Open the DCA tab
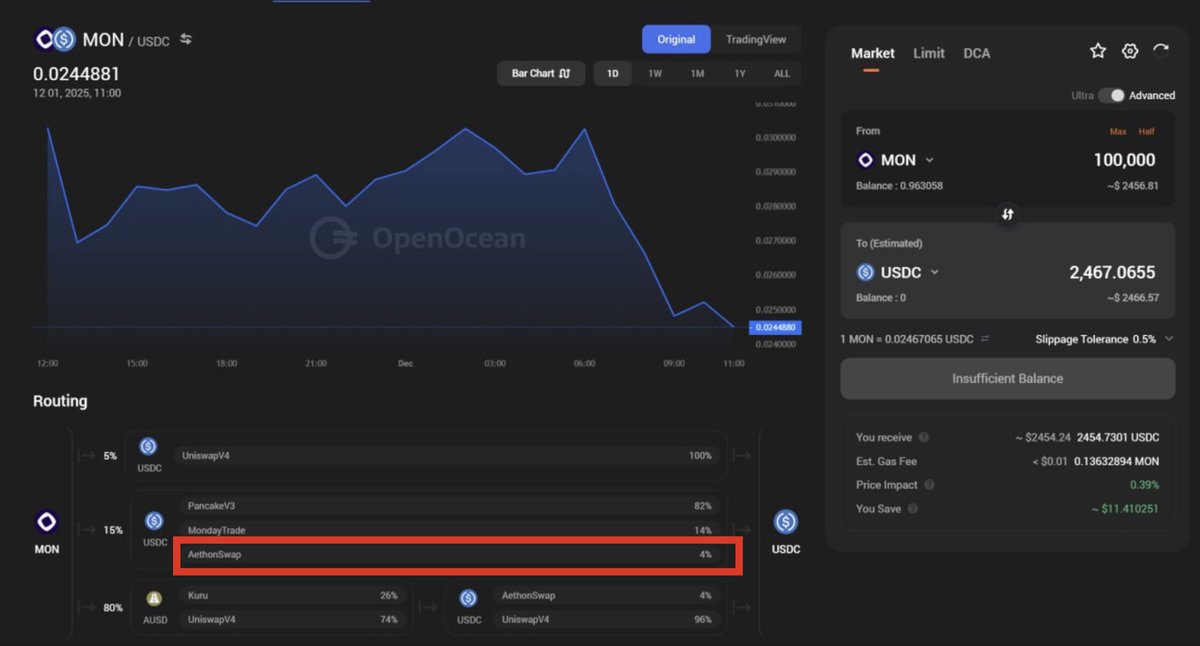Viewport: 1200px width, 646px height. [x=977, y=53]
